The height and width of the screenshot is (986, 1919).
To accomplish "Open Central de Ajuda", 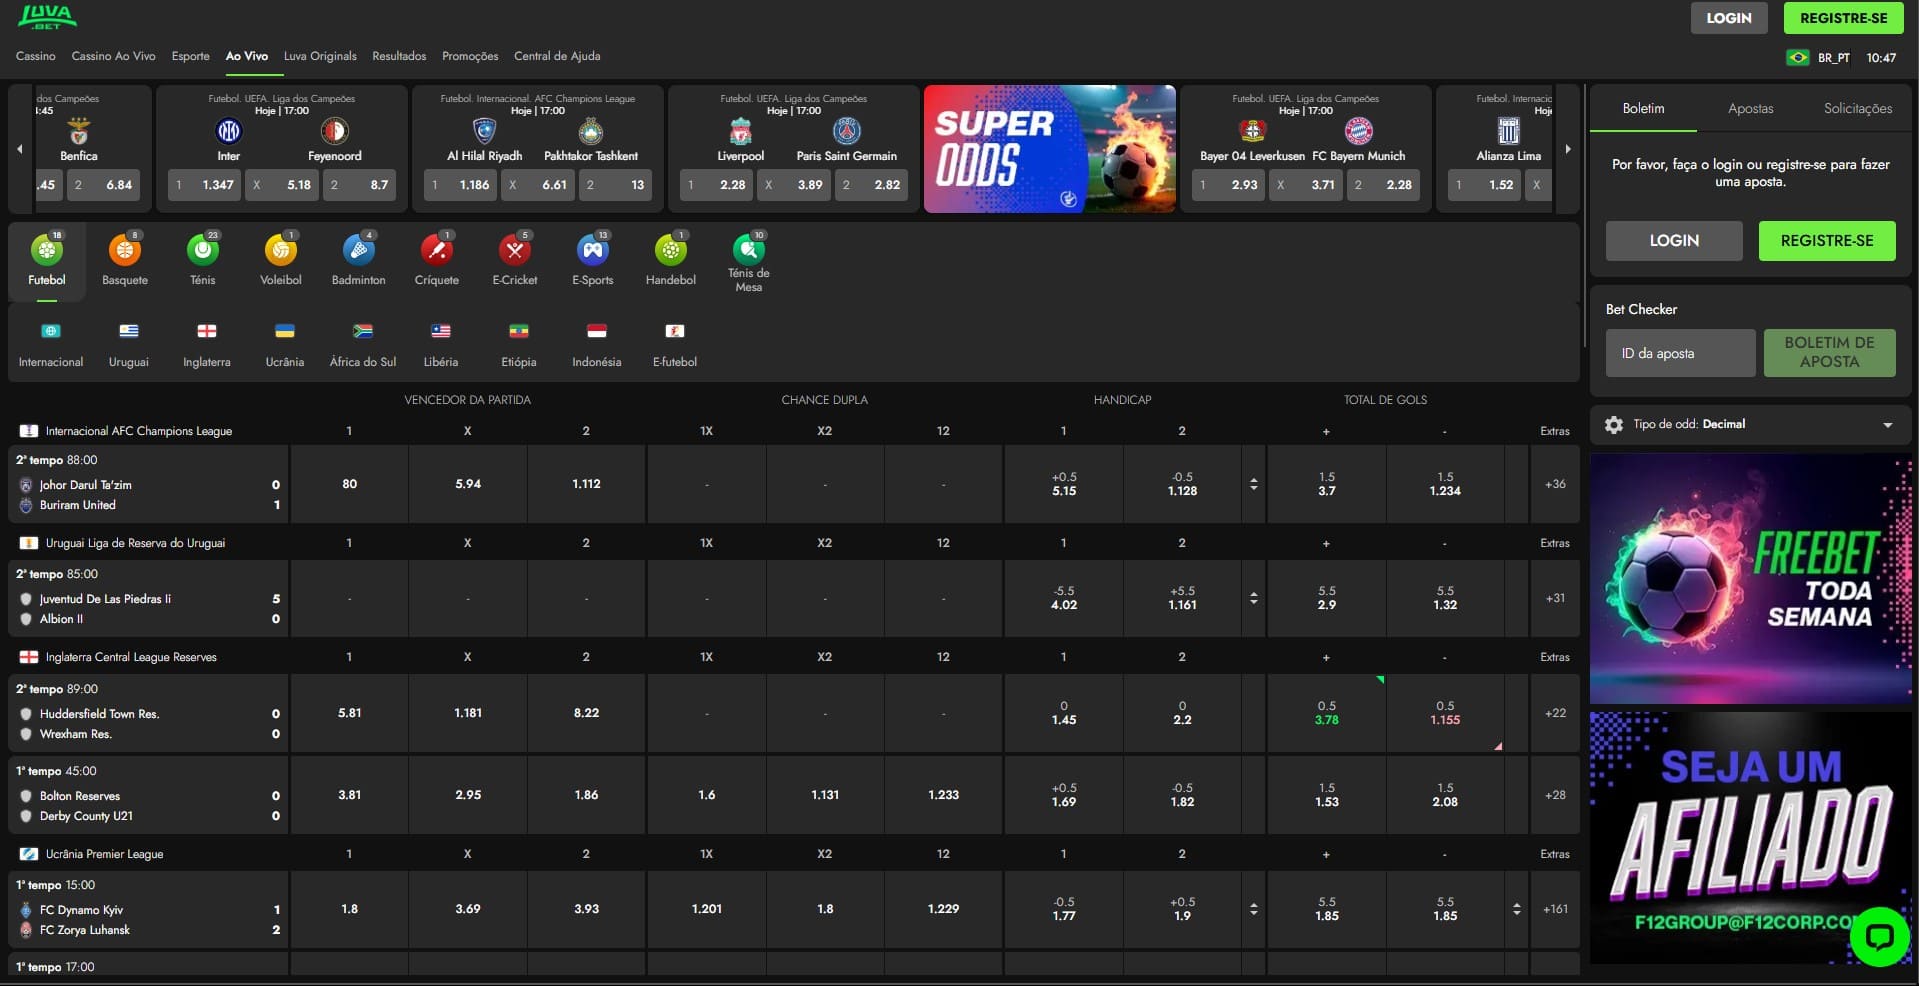I will 557,56.
